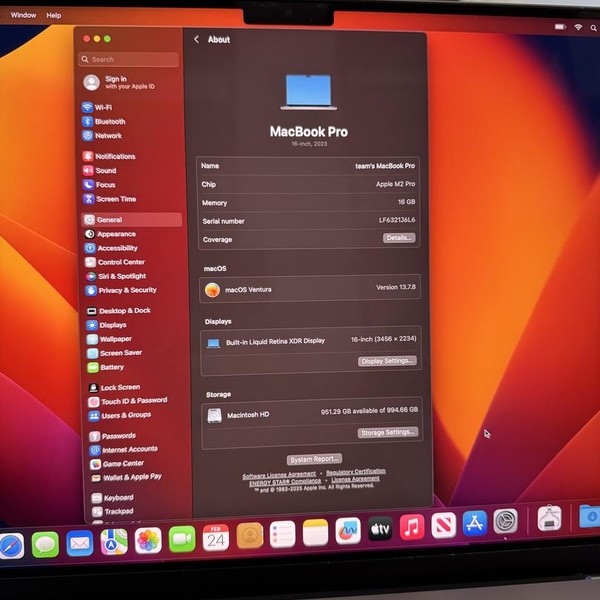
Task: Launch Photos from the Dock
Action: tap(148, 540)
